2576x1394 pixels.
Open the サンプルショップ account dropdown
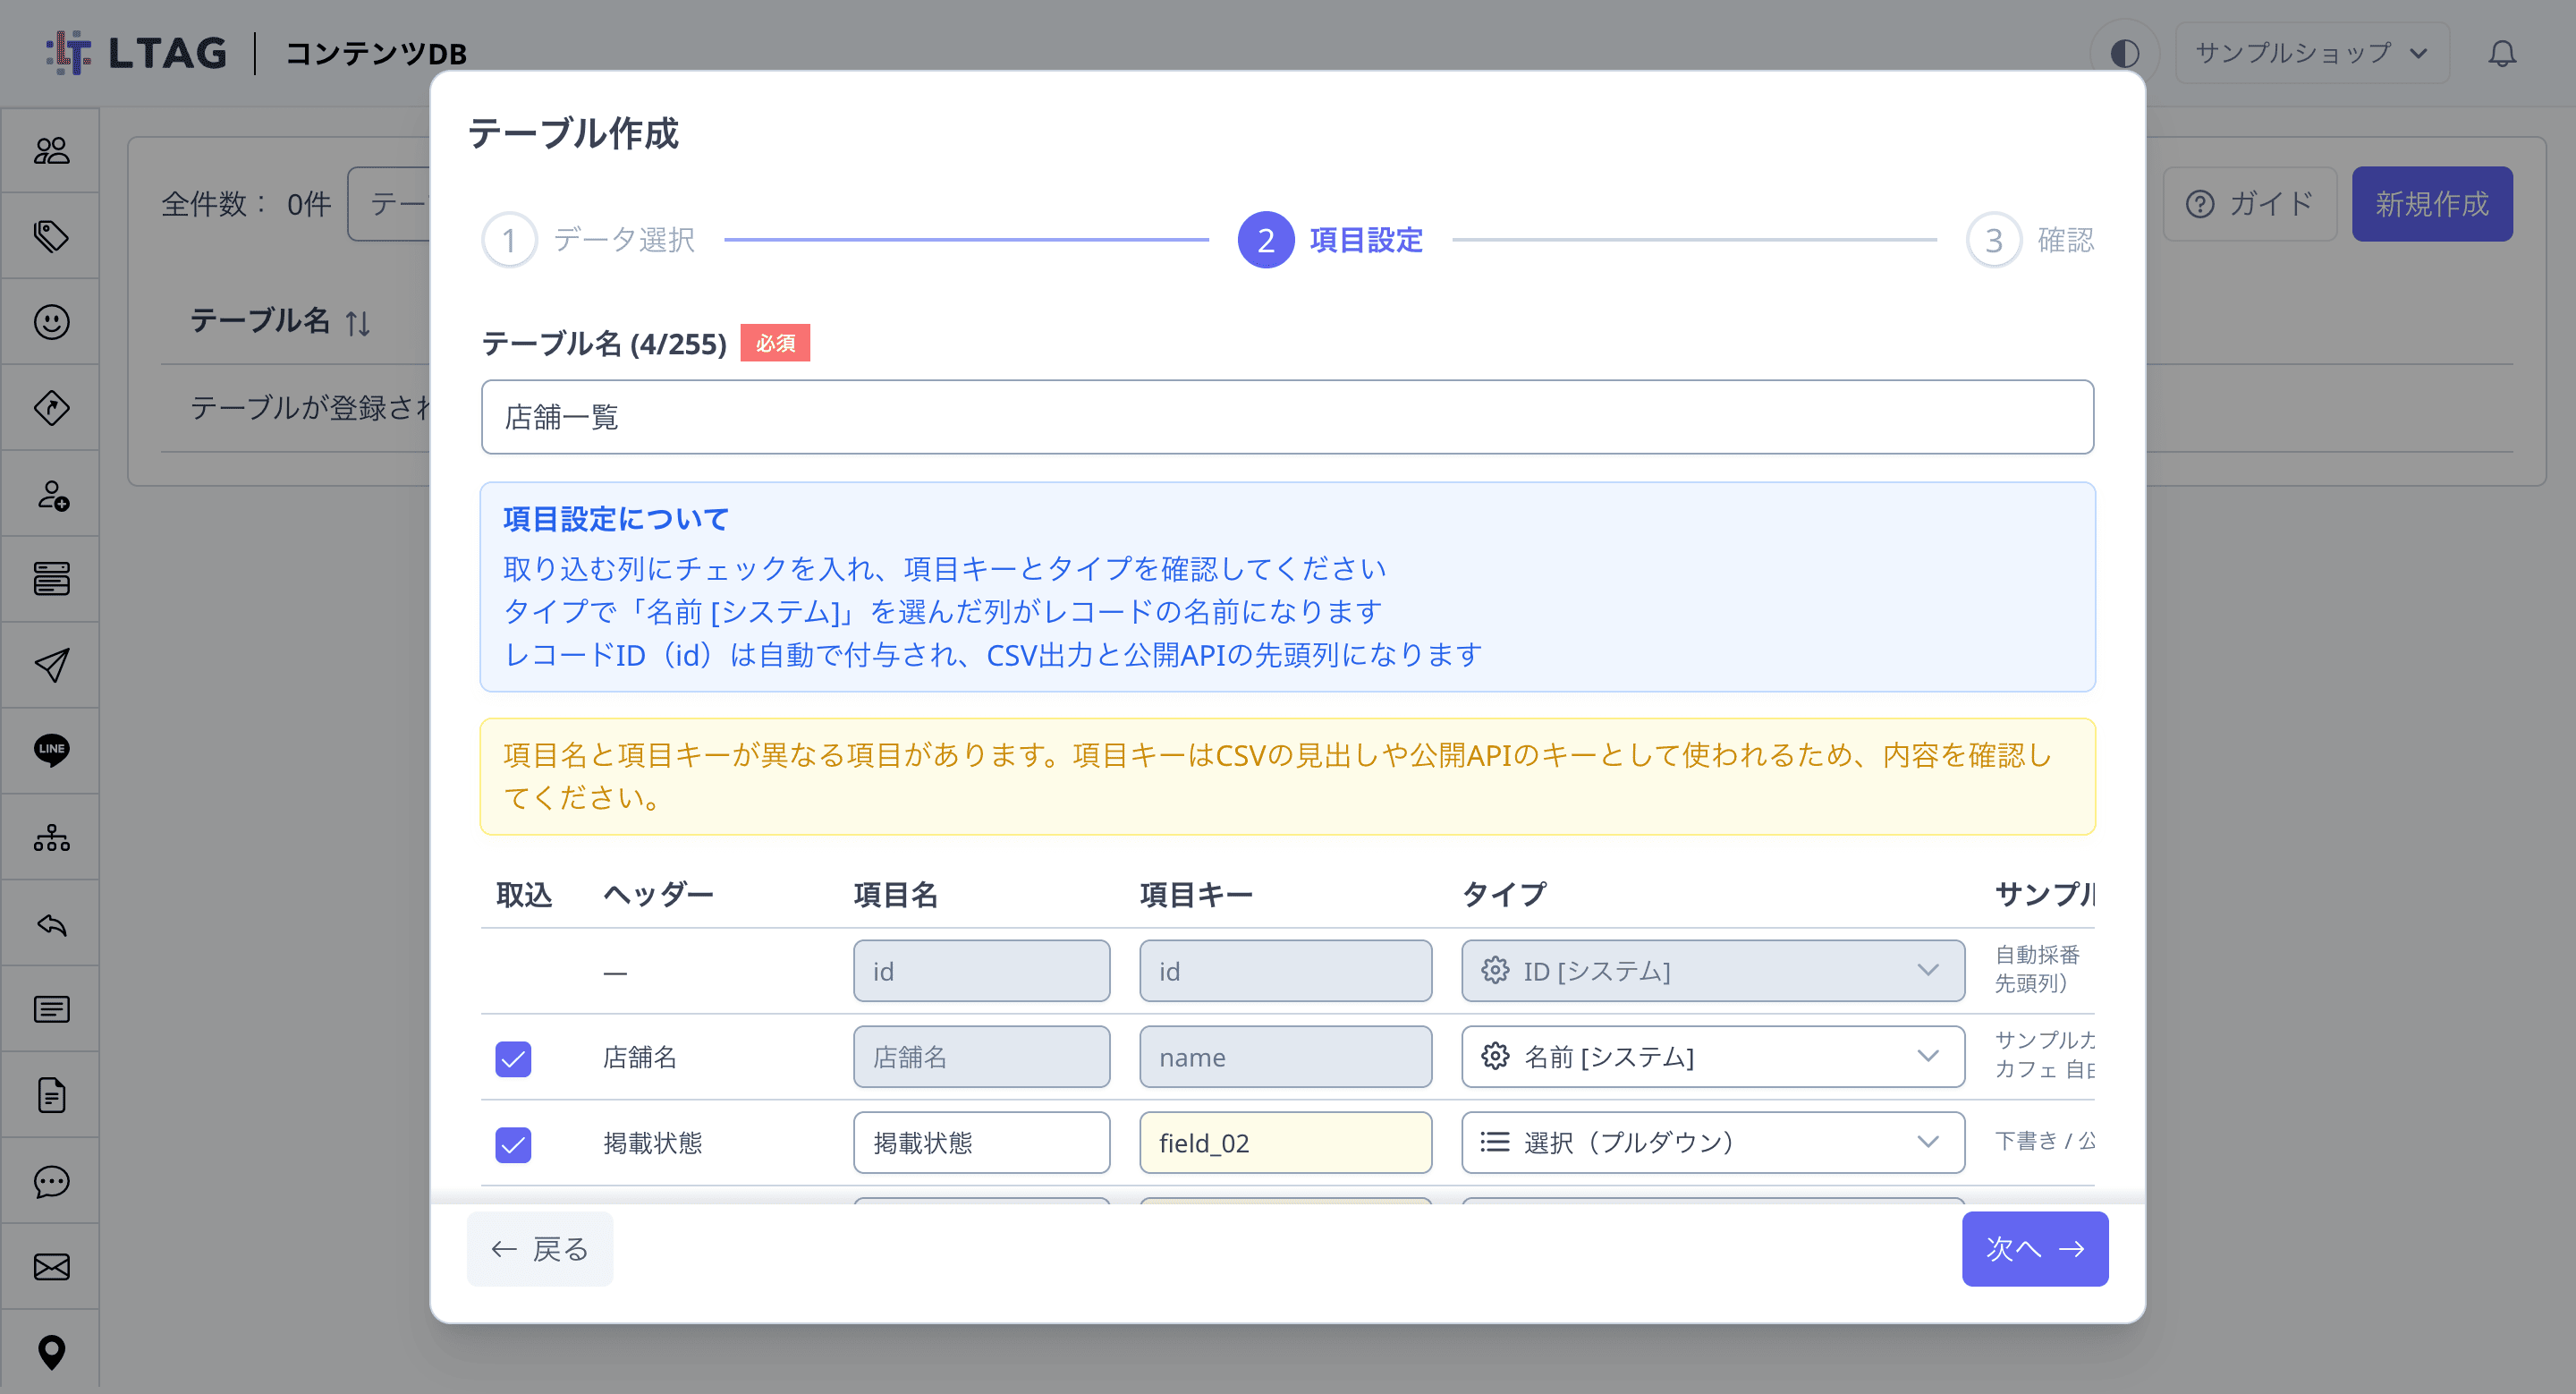2311,53
